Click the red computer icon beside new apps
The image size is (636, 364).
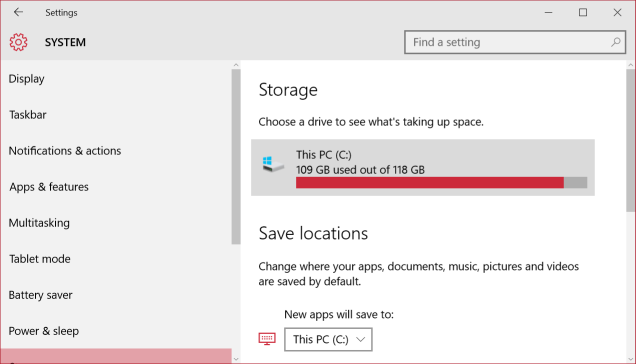pos(267,339)
